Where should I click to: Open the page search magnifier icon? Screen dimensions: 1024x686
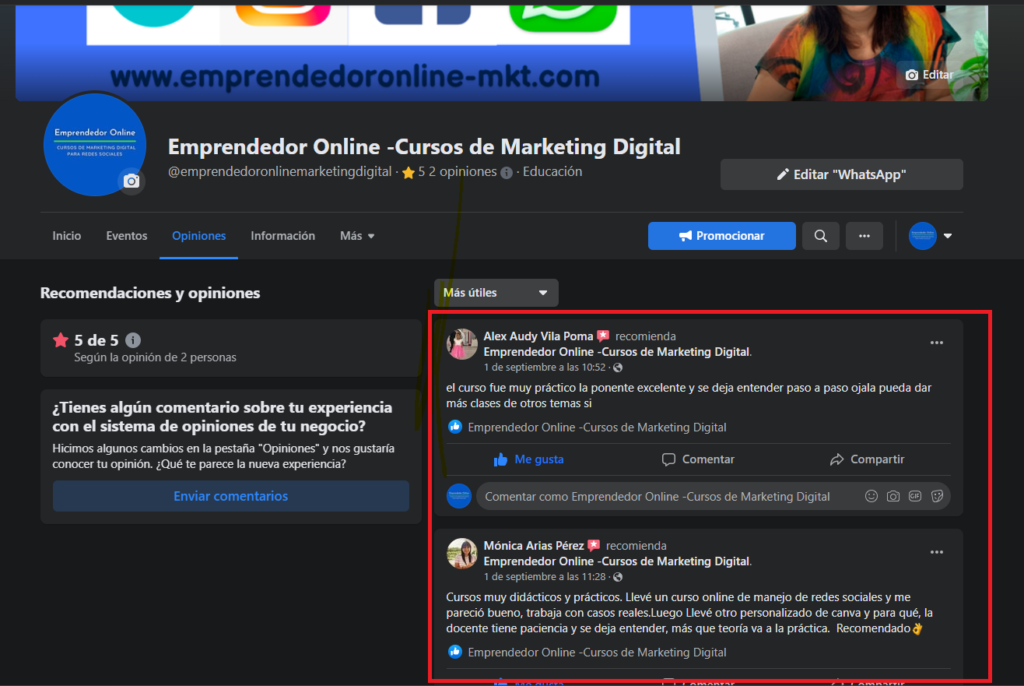point(820,236)
